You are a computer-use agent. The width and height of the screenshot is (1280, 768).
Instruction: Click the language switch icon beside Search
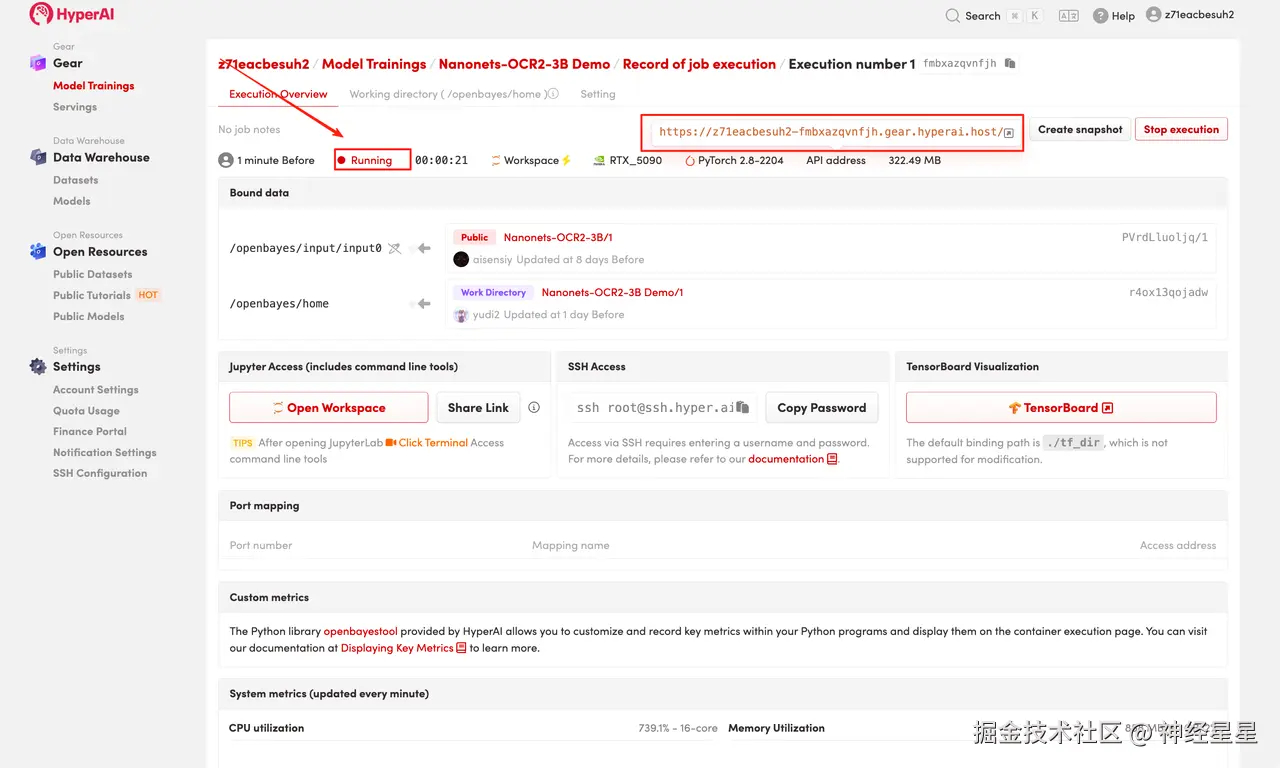(x=1068, y=15)
